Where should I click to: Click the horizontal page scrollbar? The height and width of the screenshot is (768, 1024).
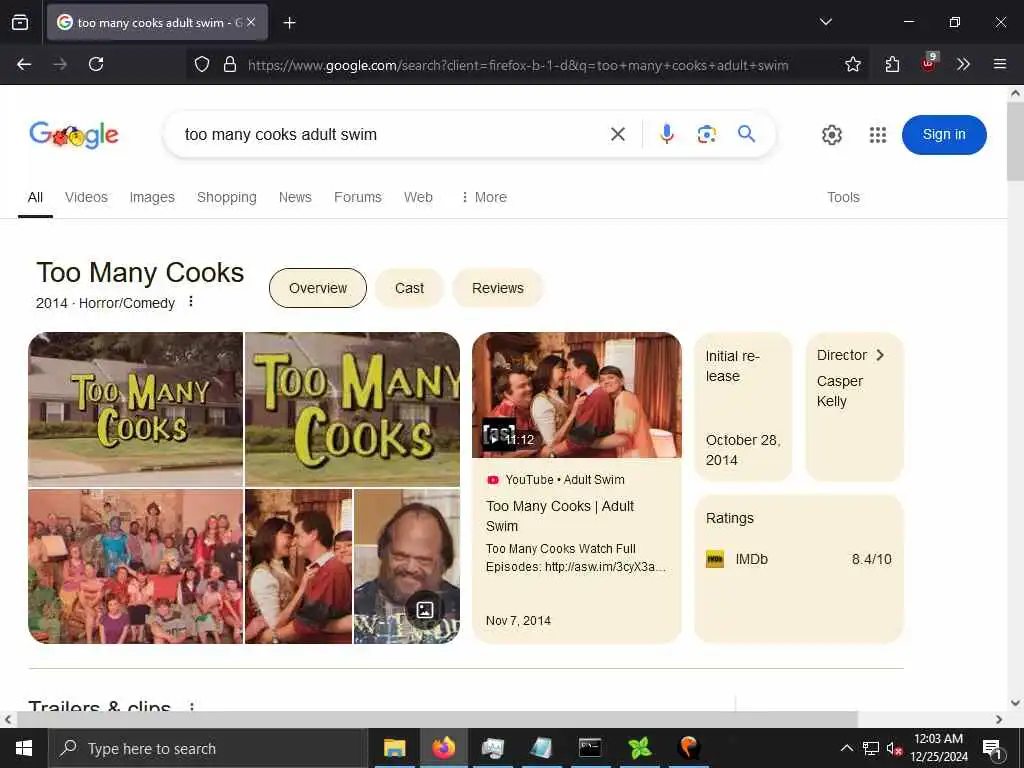436,719
